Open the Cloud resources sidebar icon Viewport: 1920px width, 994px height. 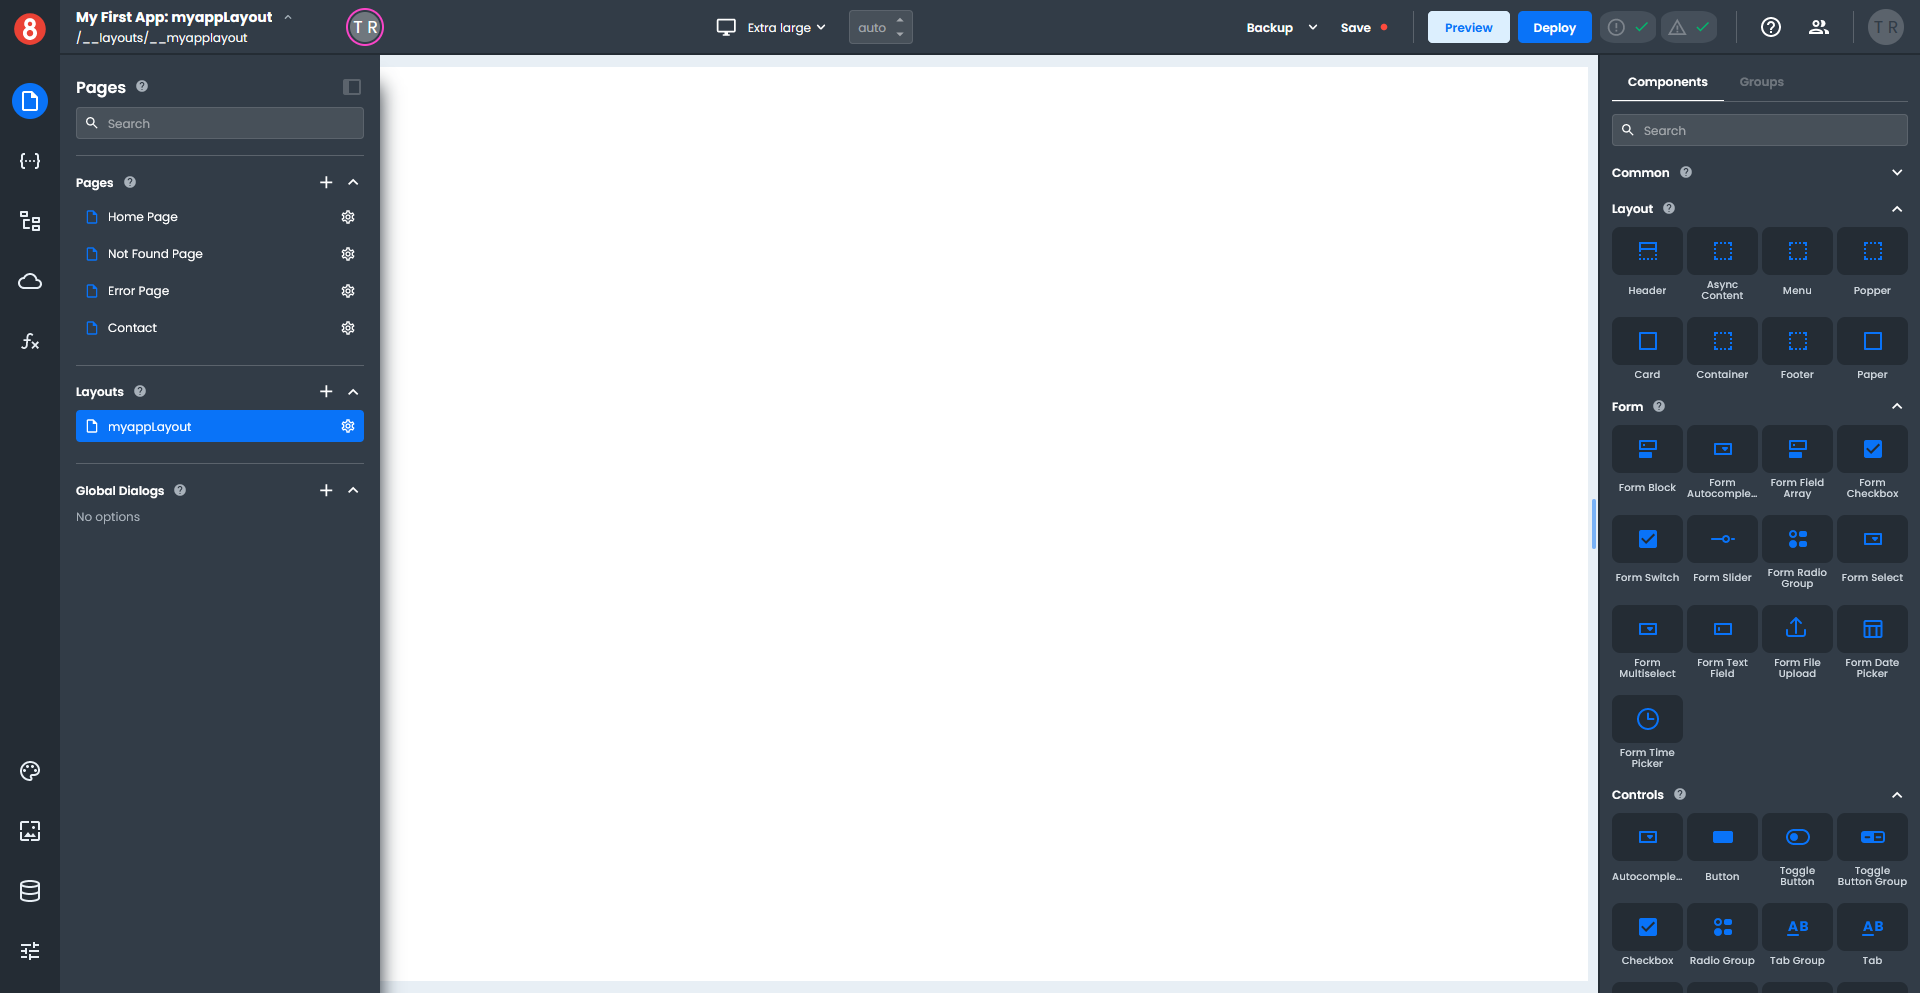(x=30, y=282)
